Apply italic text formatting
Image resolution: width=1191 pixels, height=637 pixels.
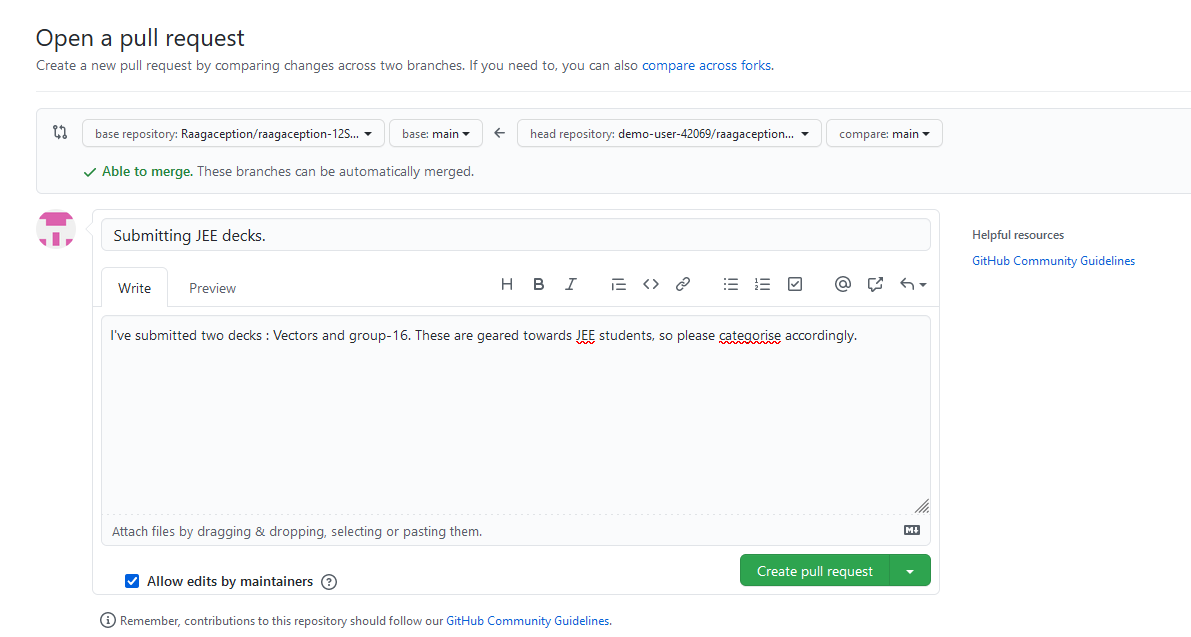click(570, 285)
